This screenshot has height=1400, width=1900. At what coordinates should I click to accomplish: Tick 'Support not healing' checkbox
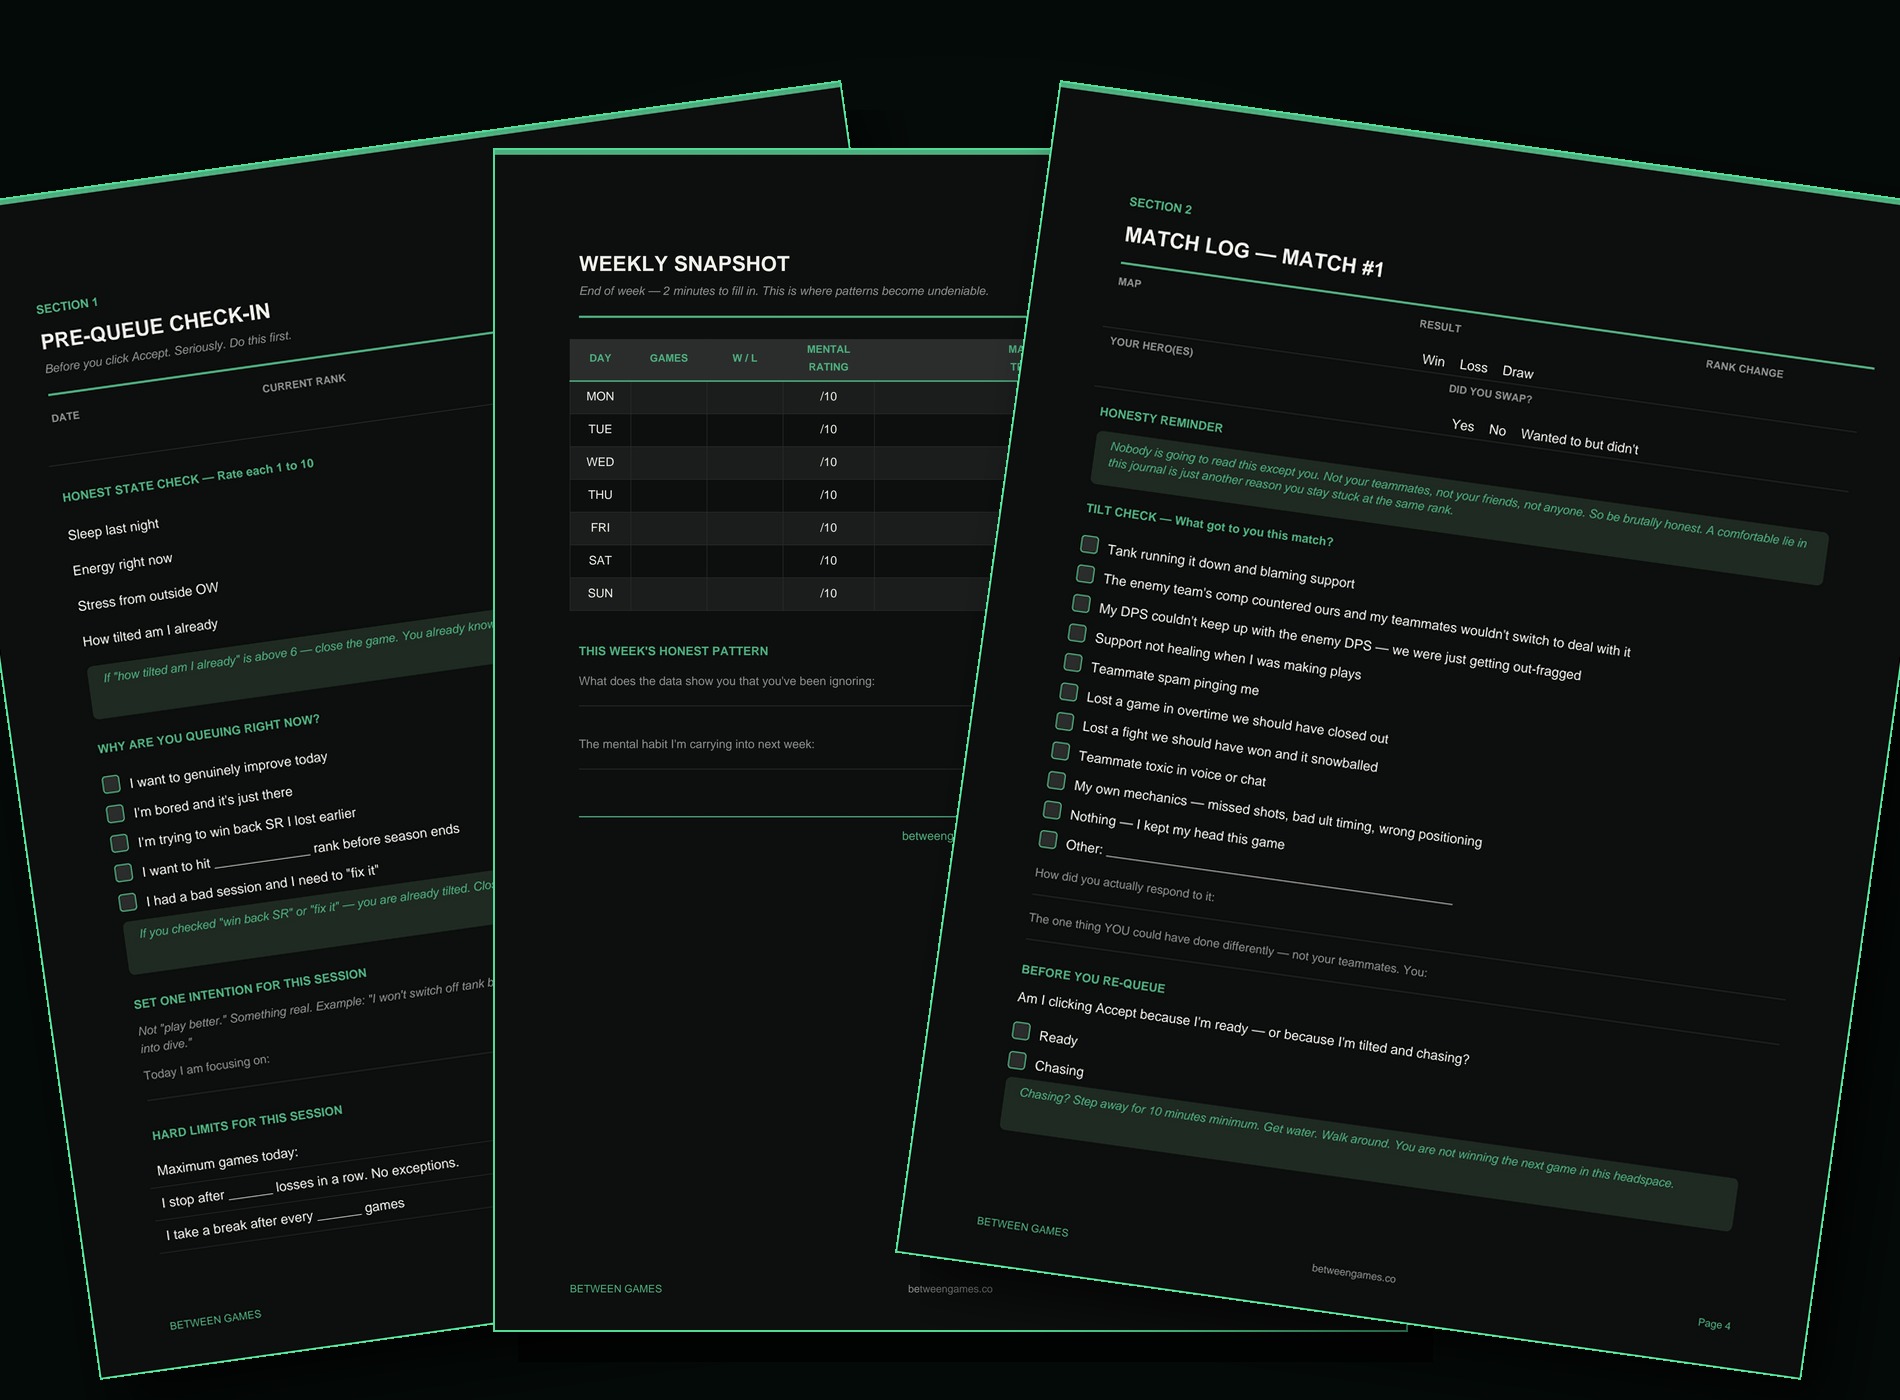click(1077, 632)
